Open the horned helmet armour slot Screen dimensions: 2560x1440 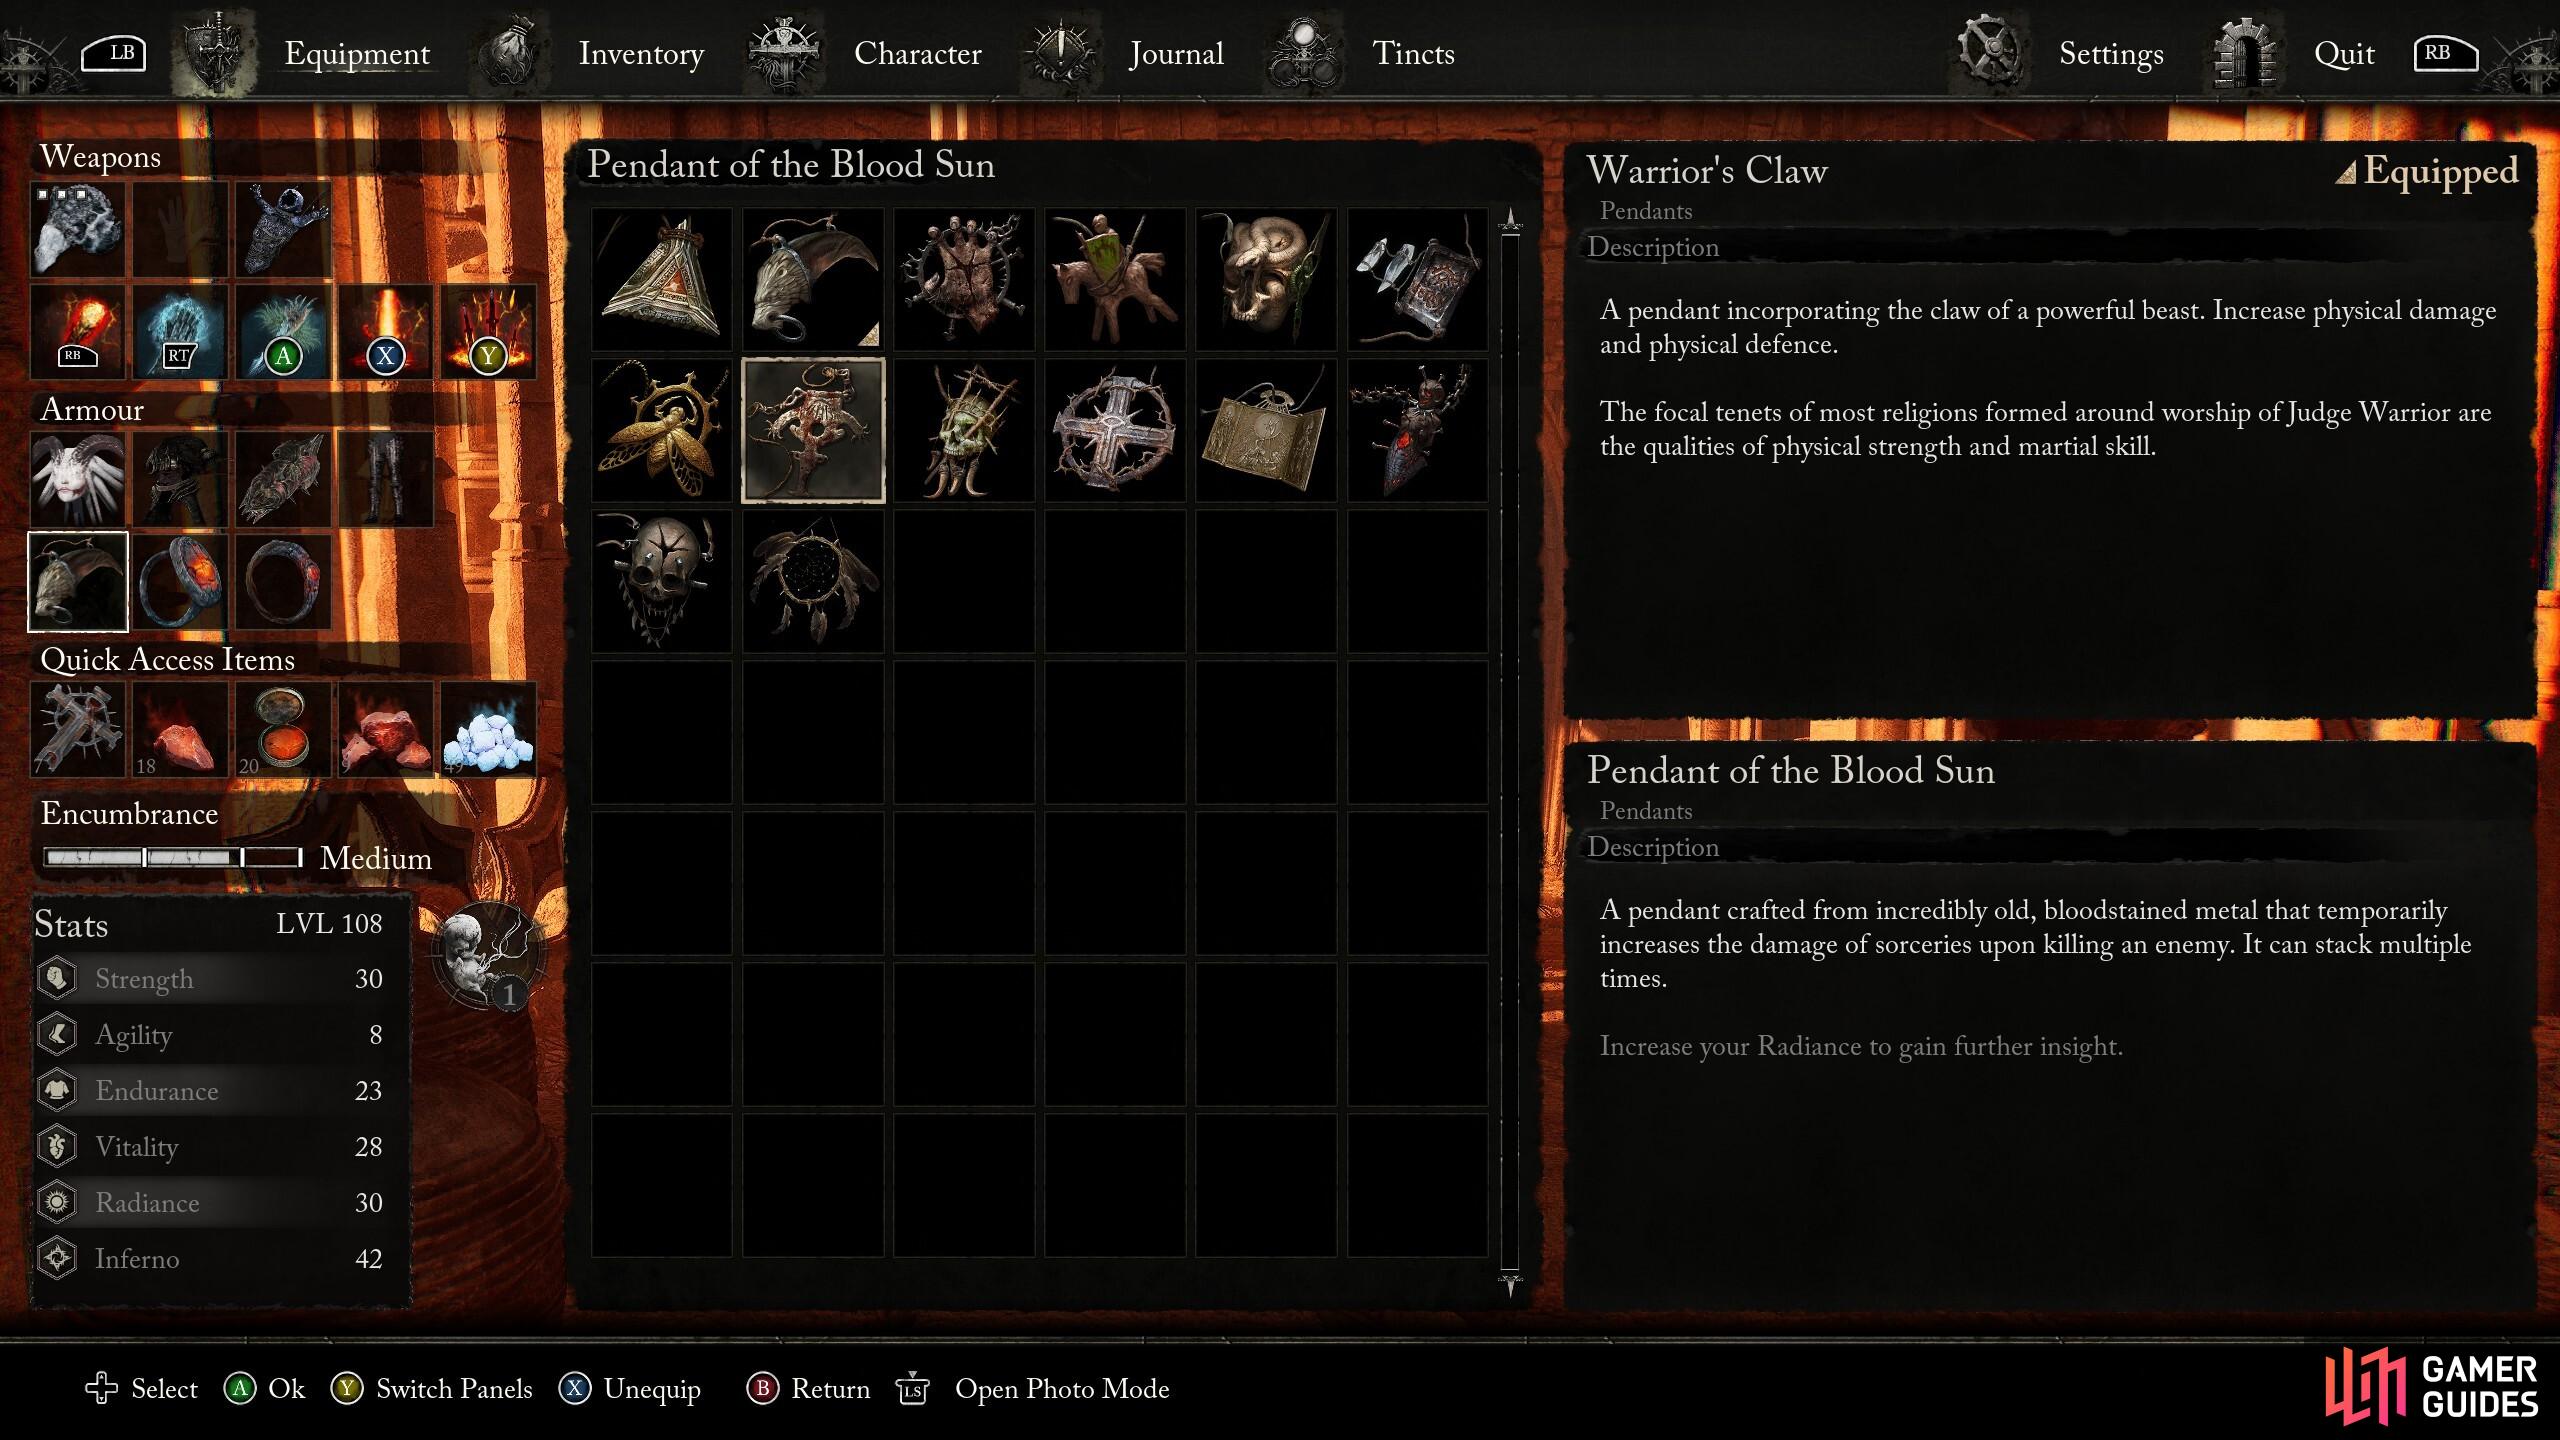78,479
